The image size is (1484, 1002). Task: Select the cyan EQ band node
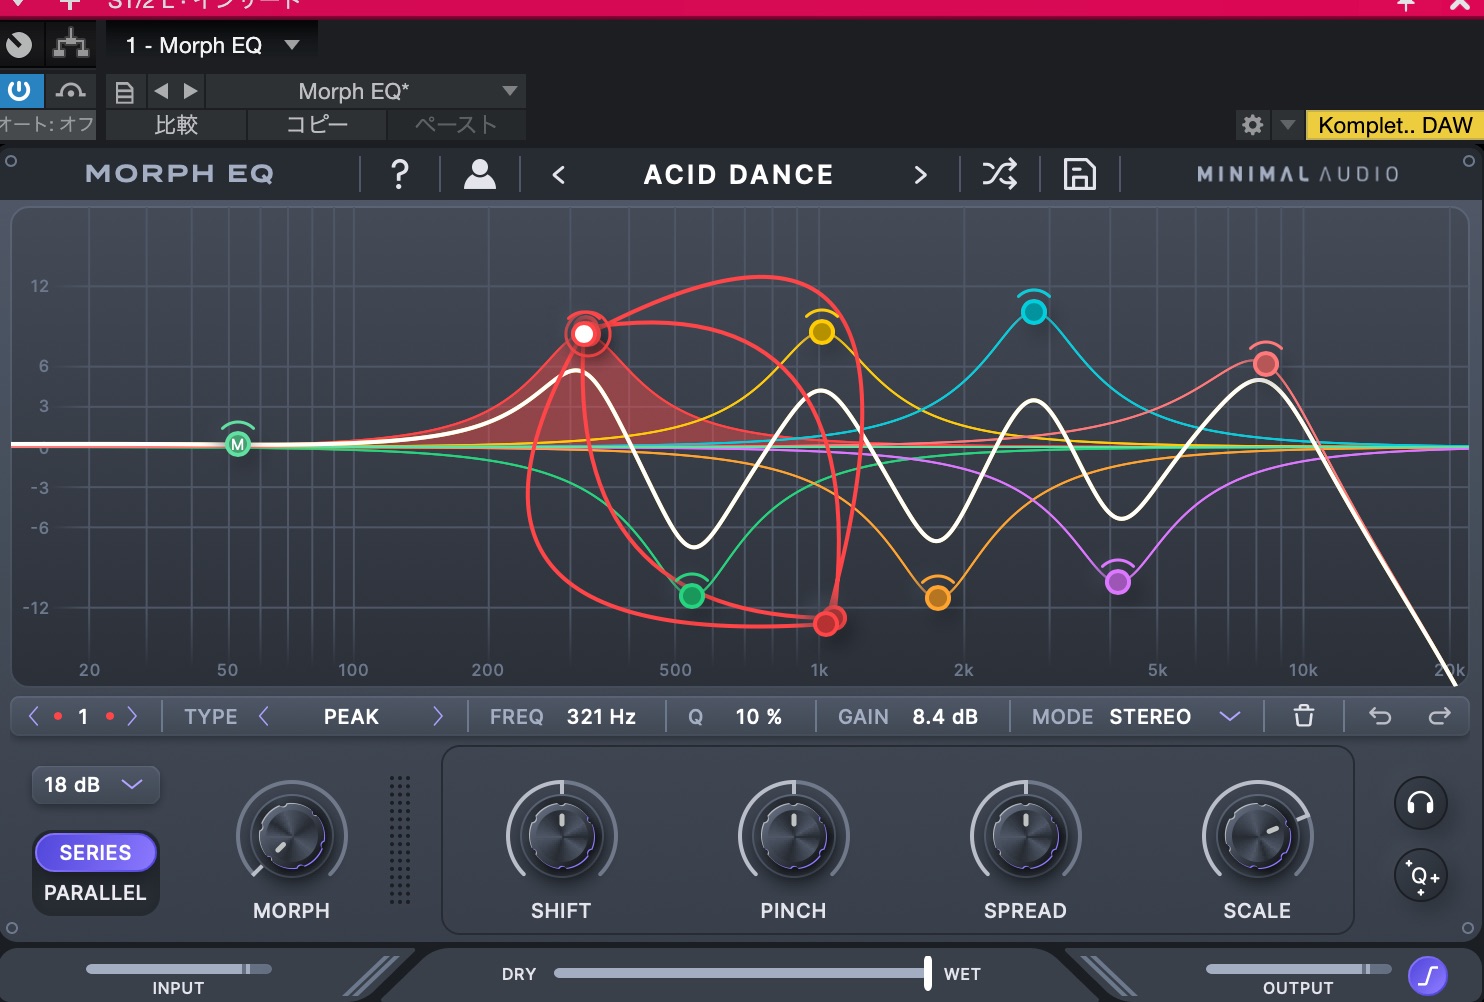1034,312
